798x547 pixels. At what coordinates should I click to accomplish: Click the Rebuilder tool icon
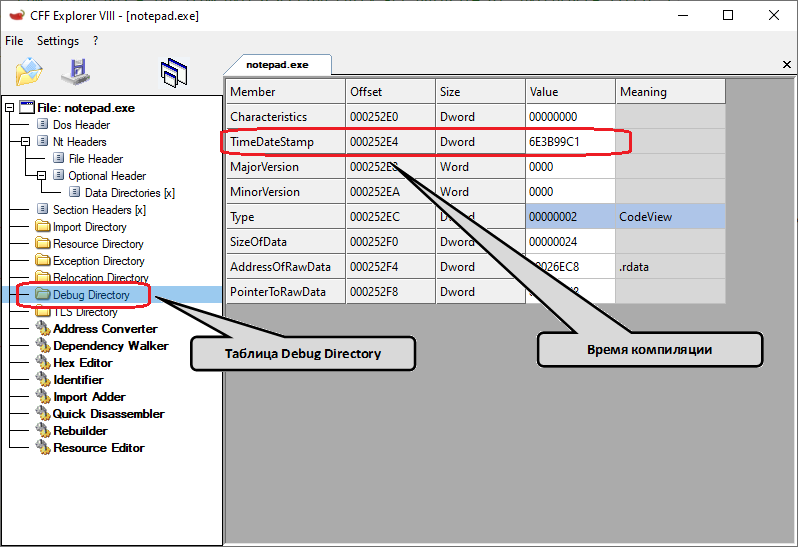tap(43, 430)
